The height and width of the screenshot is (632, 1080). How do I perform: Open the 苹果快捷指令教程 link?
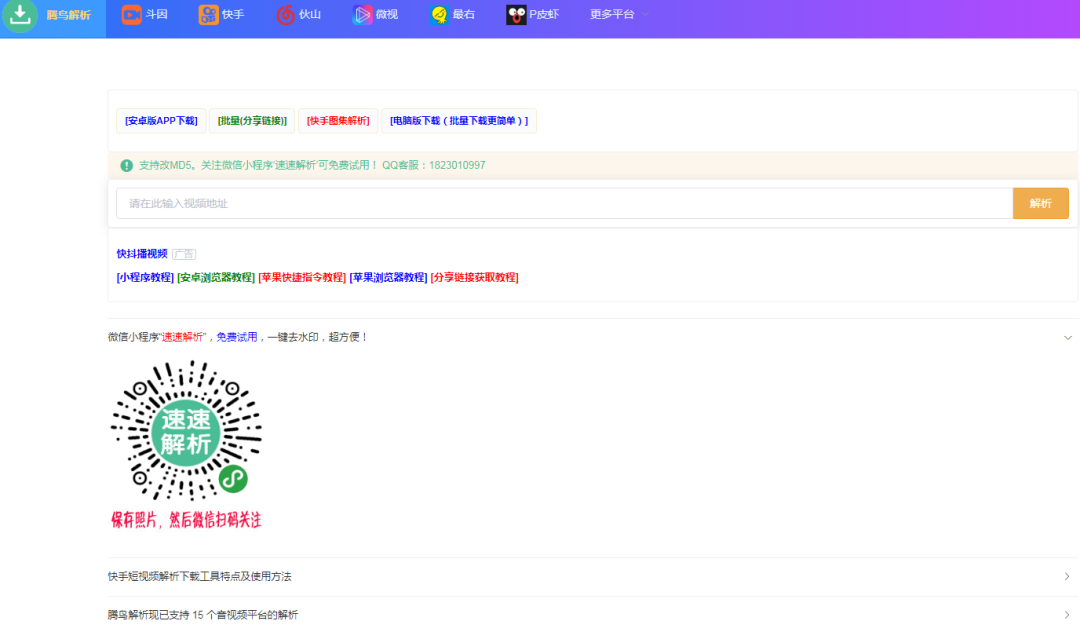pos(302,277)
